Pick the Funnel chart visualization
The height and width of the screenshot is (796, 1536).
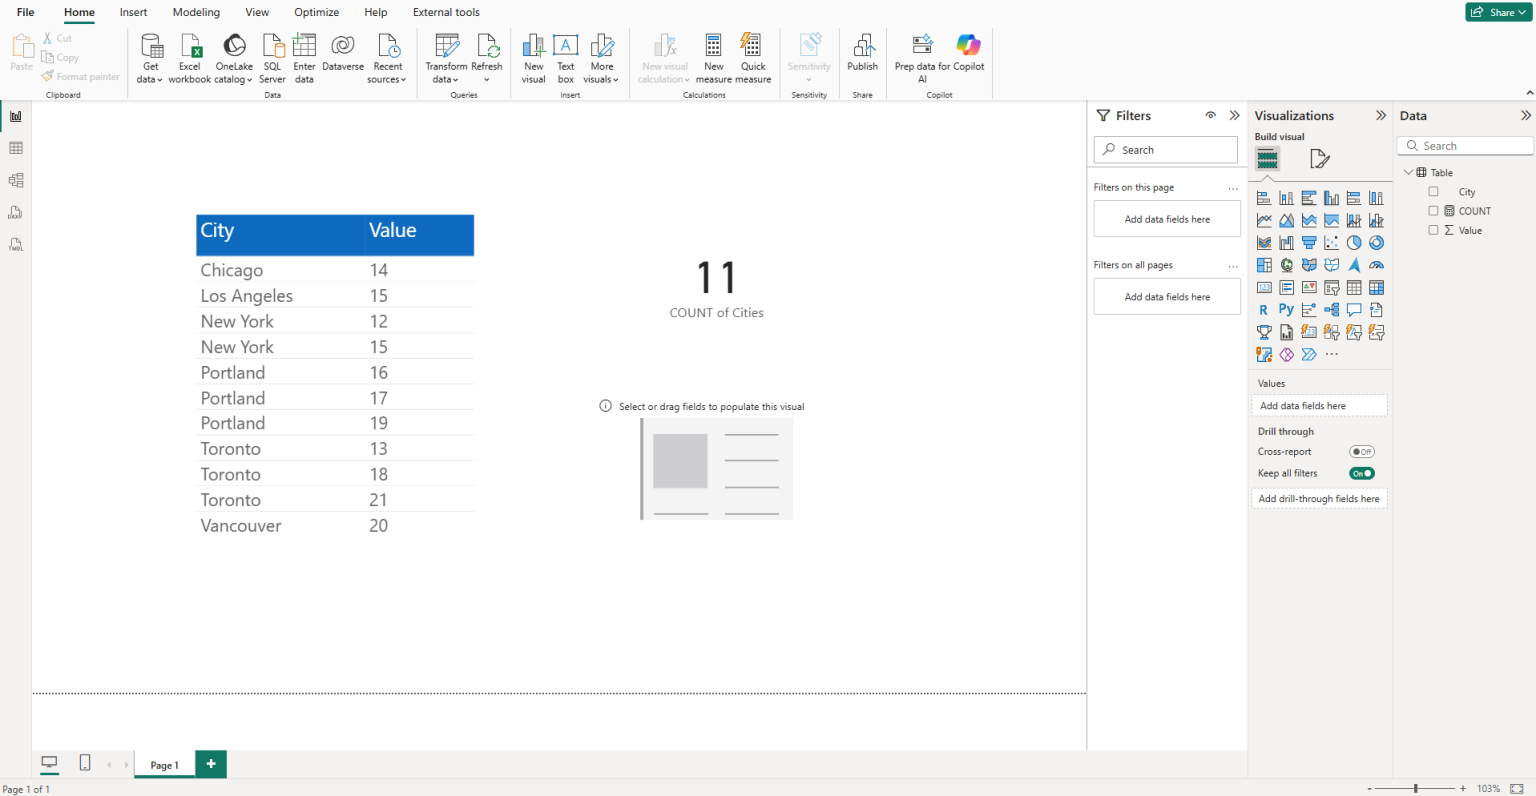1309,243
